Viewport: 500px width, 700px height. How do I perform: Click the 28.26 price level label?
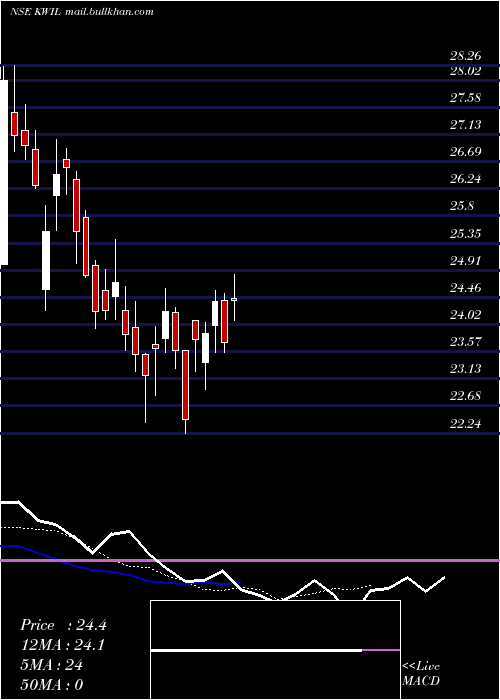point(465,56)
